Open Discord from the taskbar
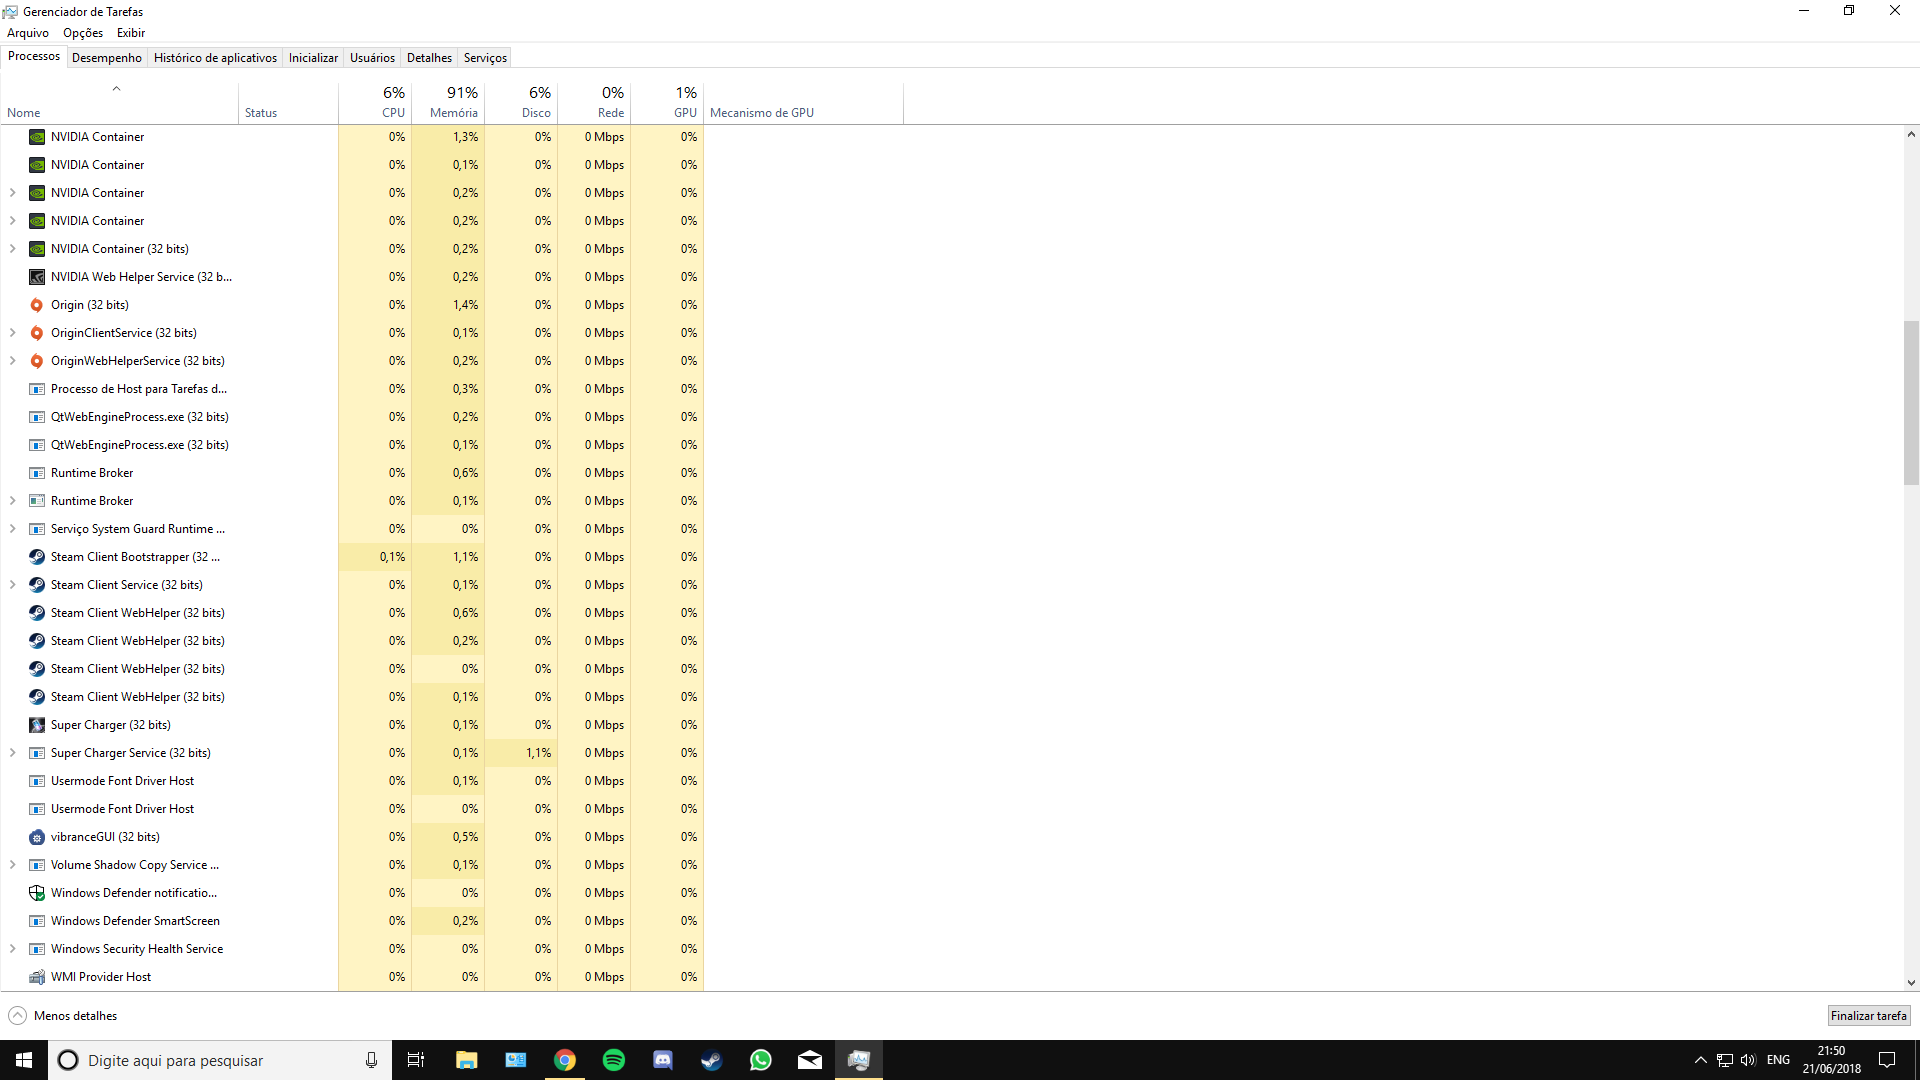The image size is (1920, 1082). [663, 1060]
